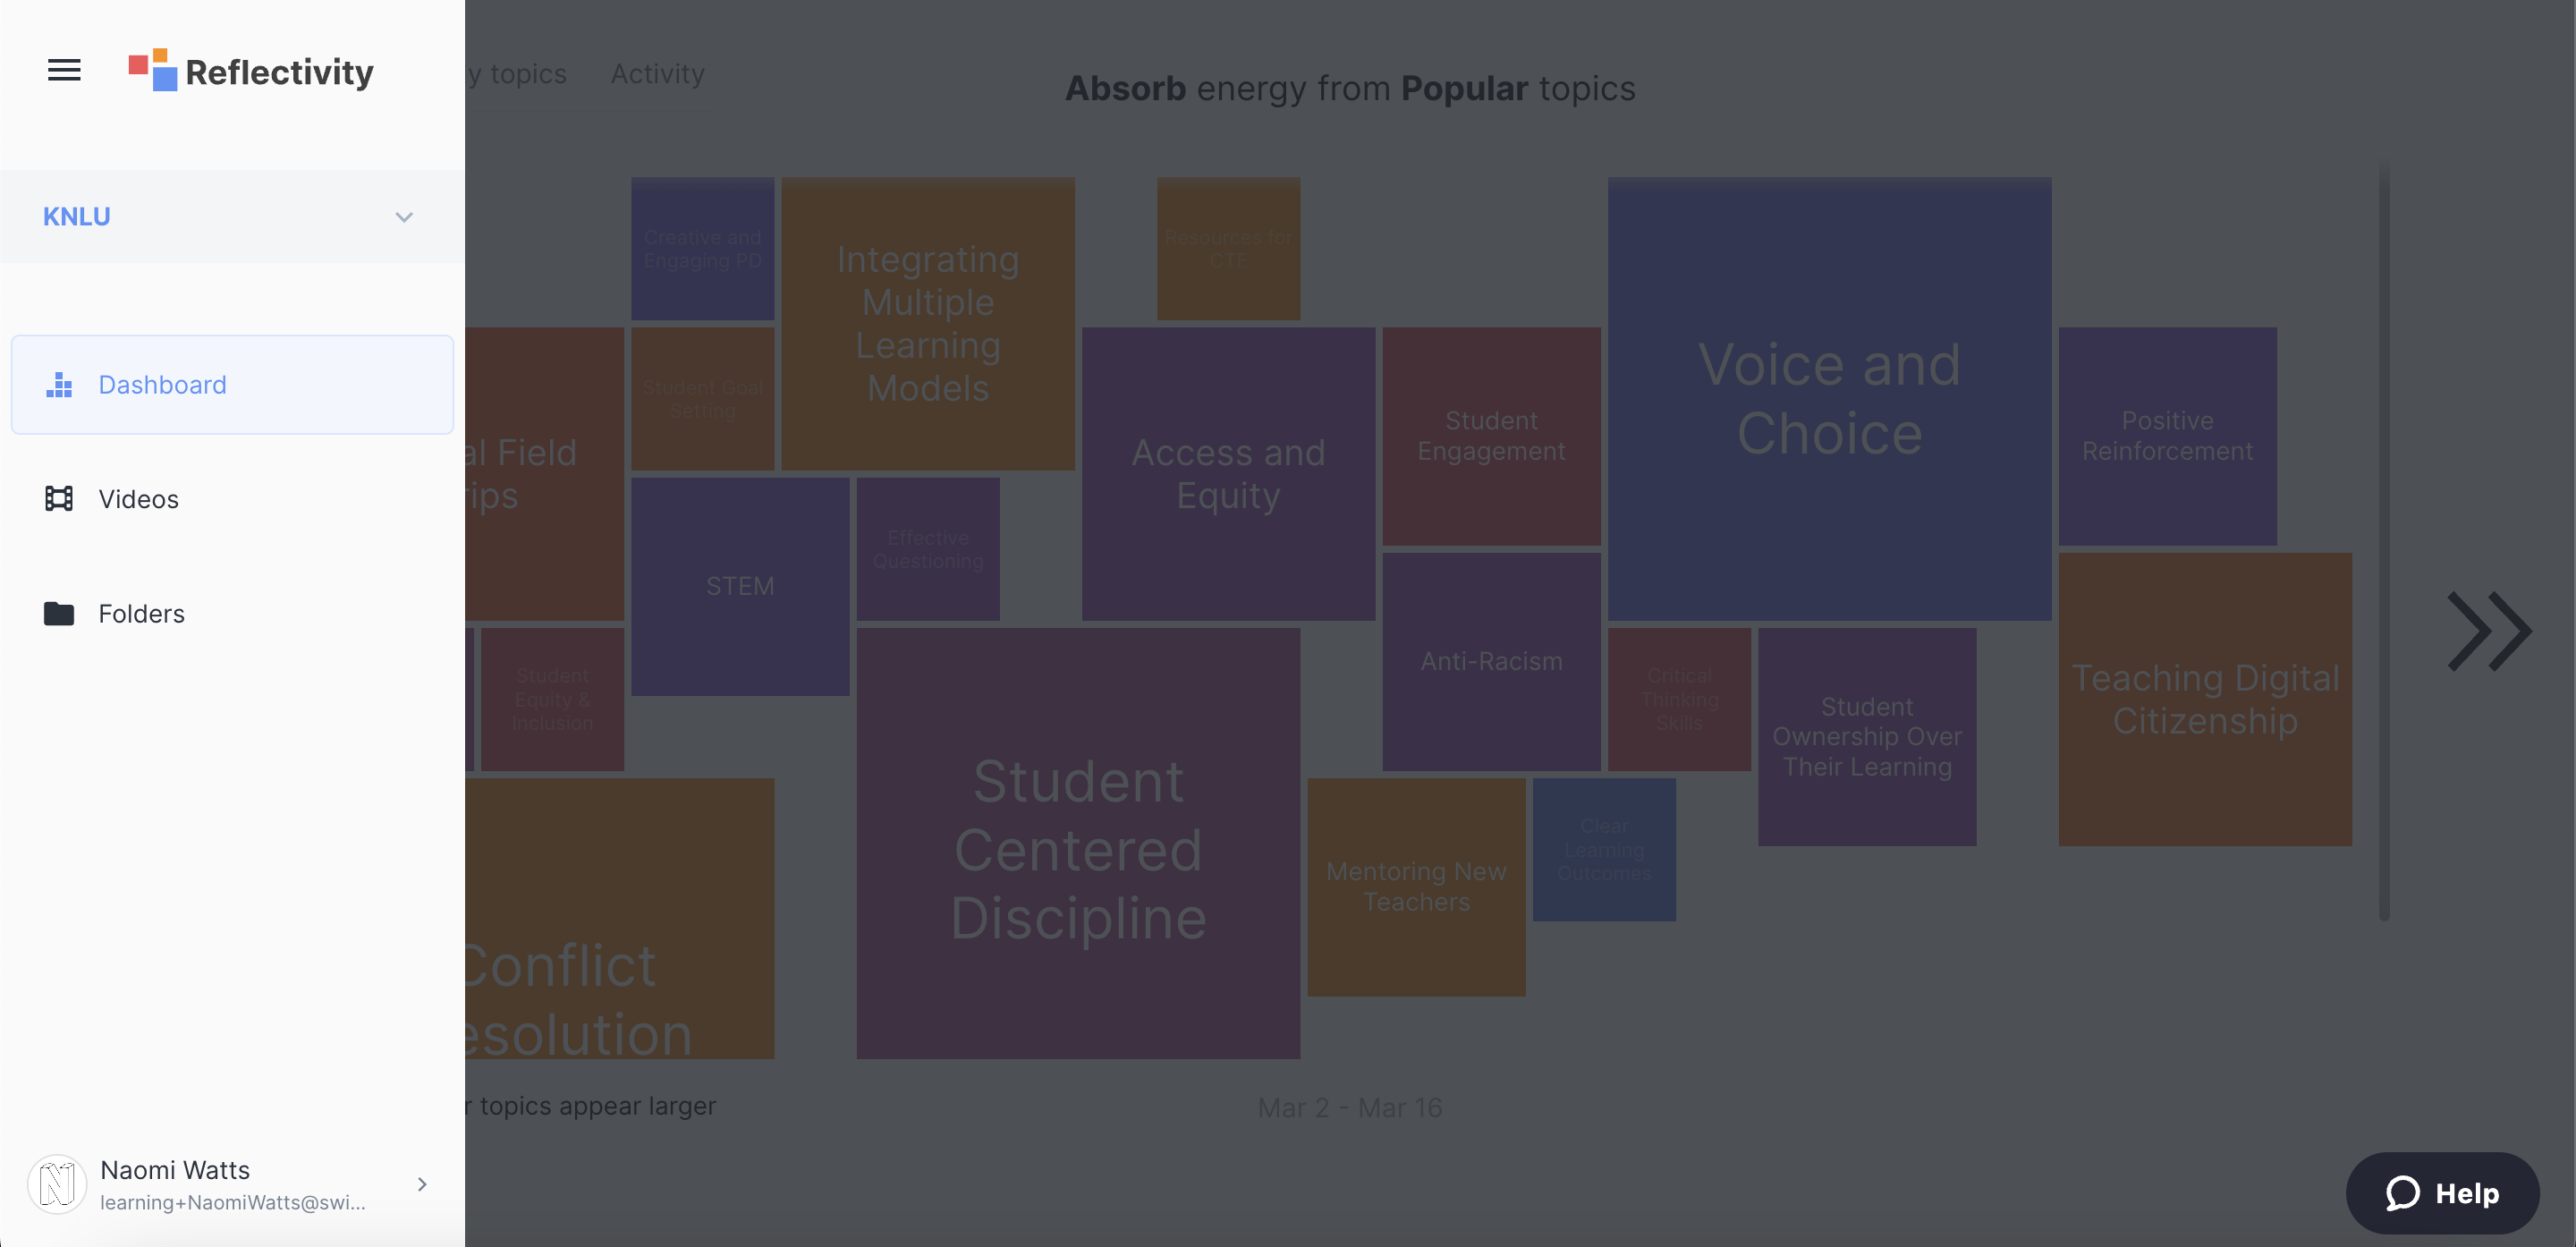Select the Voice and Choice topic tile

(1829, 398)
